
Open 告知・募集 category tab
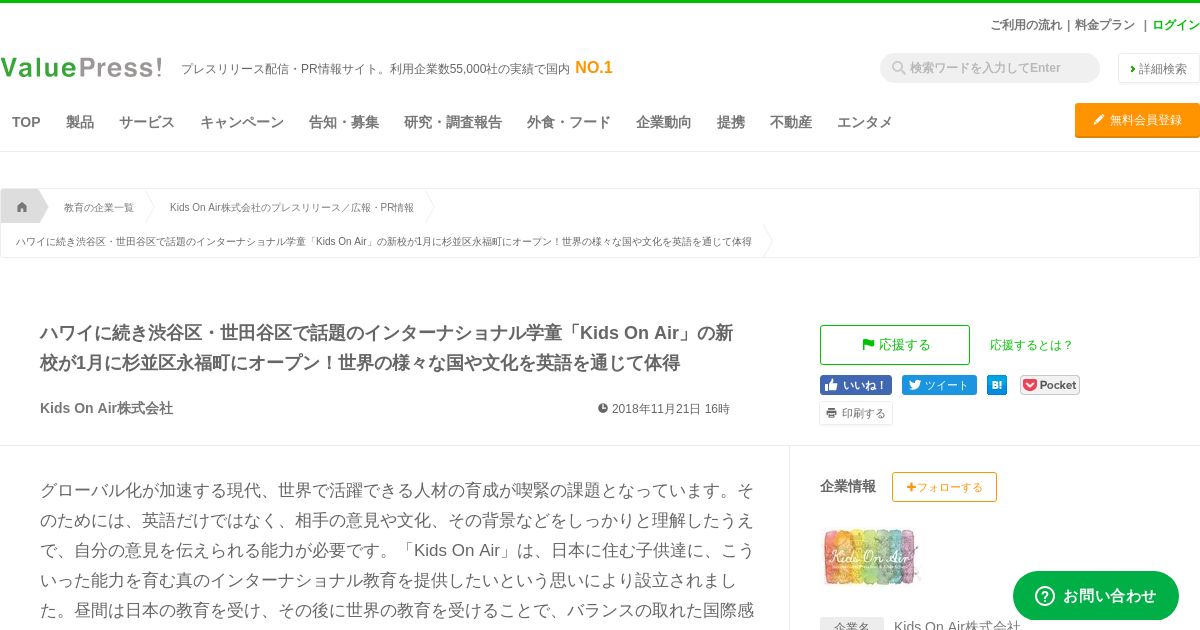point(344,122)
